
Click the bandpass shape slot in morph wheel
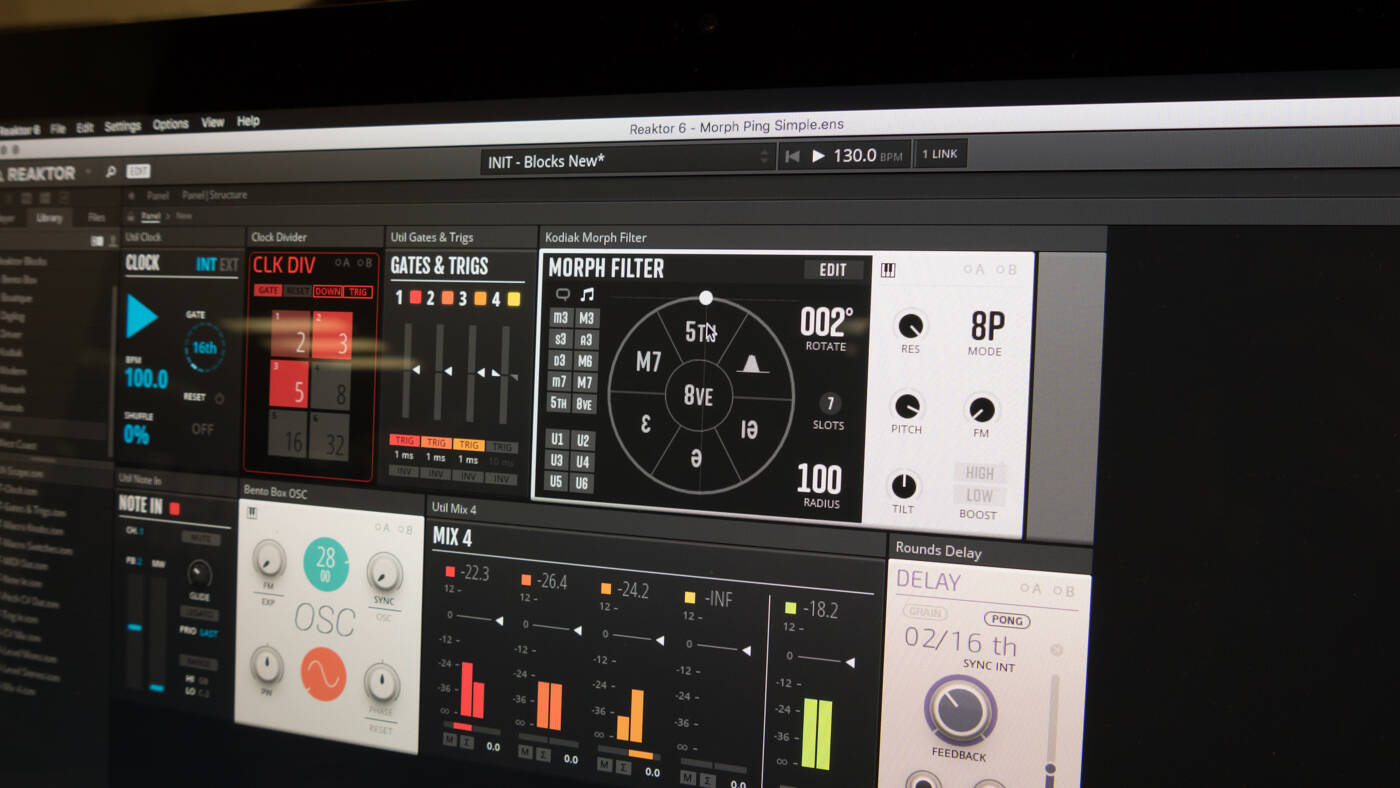coord(752,363)
